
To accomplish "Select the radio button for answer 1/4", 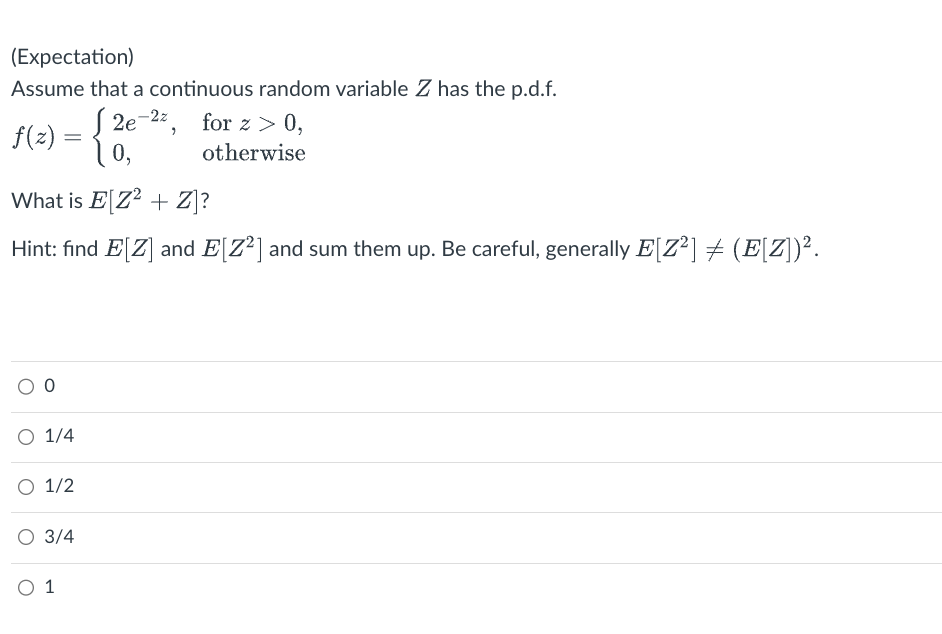I will [x=25, y=436].
